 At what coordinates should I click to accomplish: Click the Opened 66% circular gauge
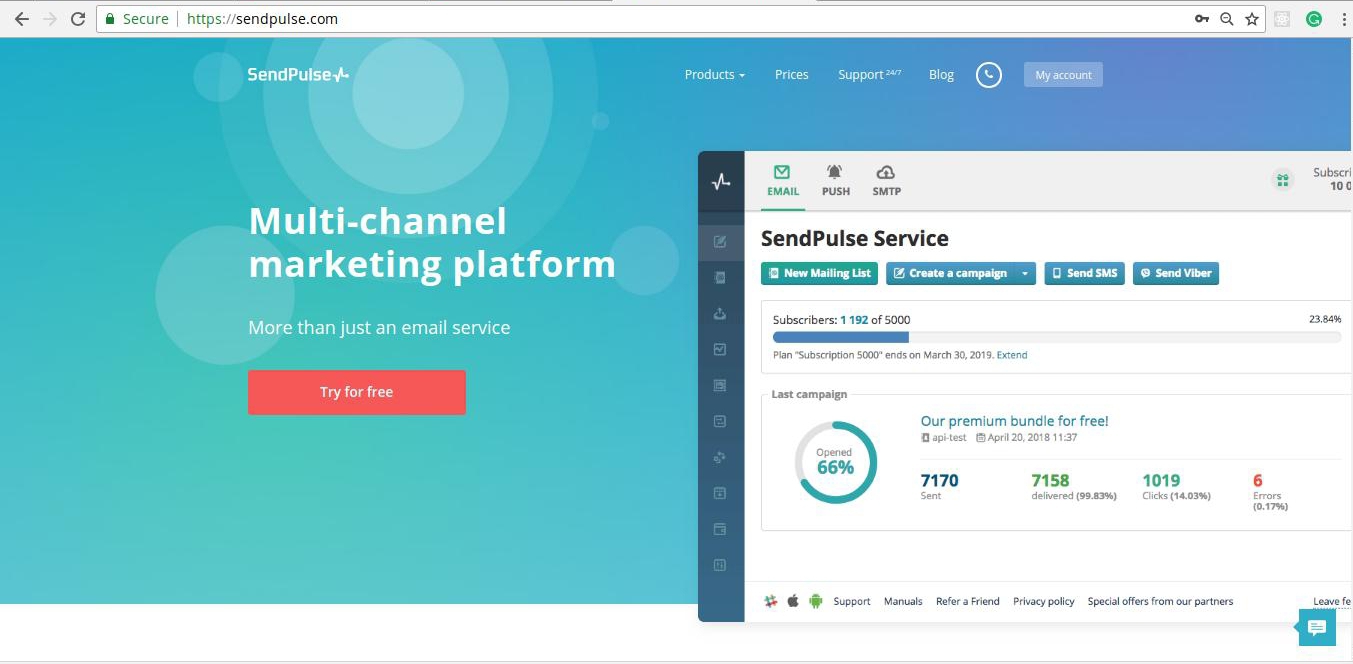click(835, 462)
